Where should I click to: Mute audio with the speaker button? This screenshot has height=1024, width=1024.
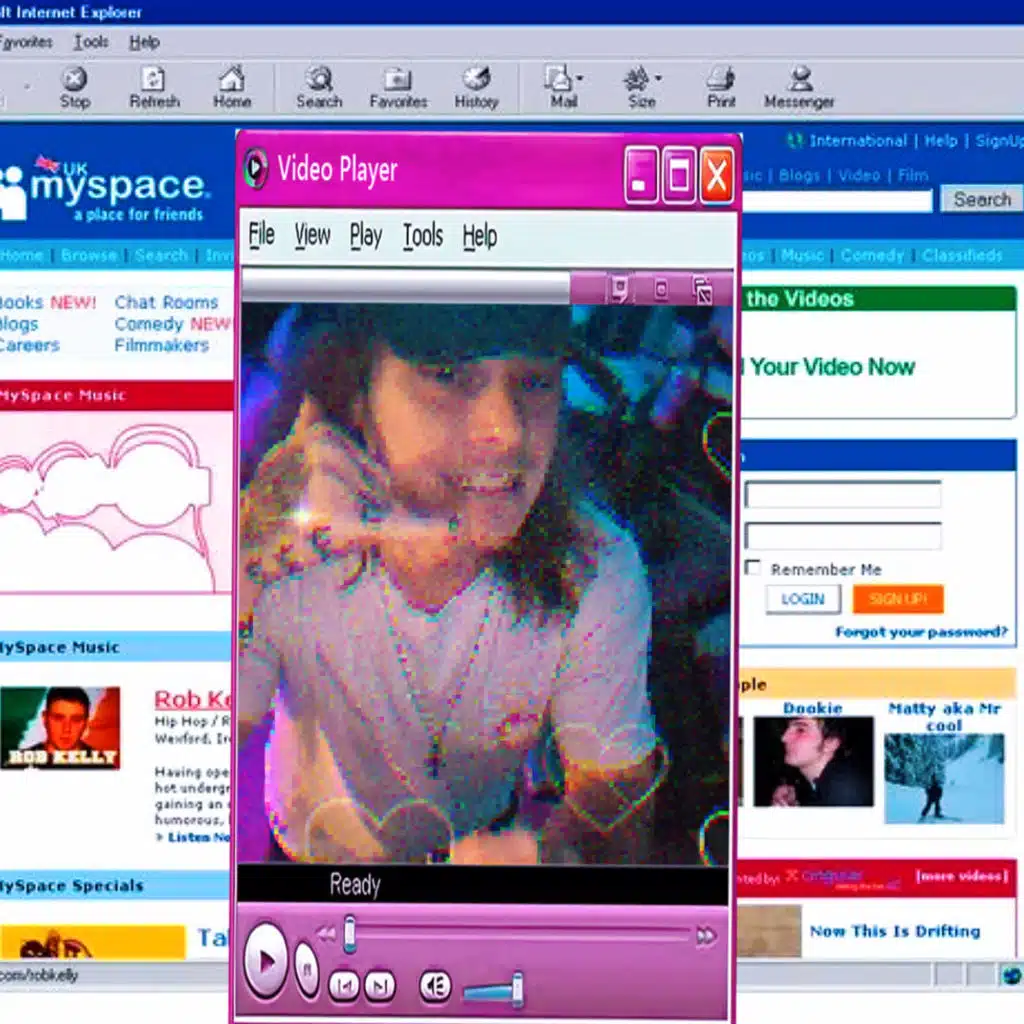click(x=435, y=985)
